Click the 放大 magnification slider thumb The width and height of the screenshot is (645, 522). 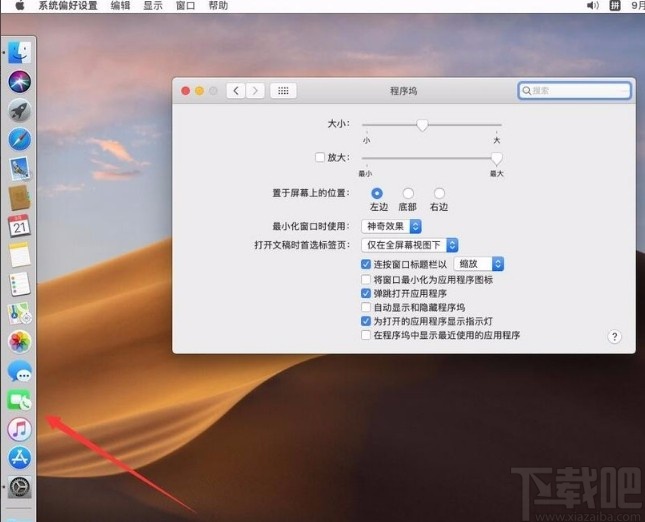pos(497,158)
